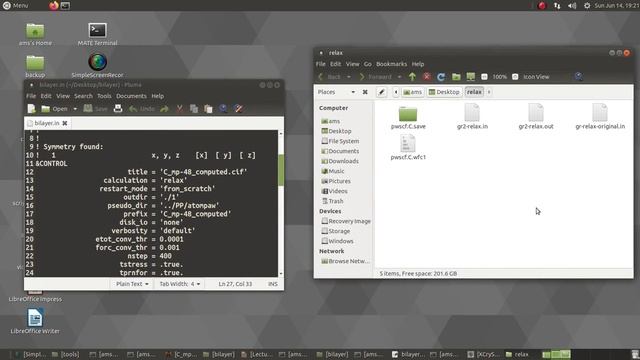Open Pluma Tools menu
The width and height of the screenshot is (640, 360).
104,96
